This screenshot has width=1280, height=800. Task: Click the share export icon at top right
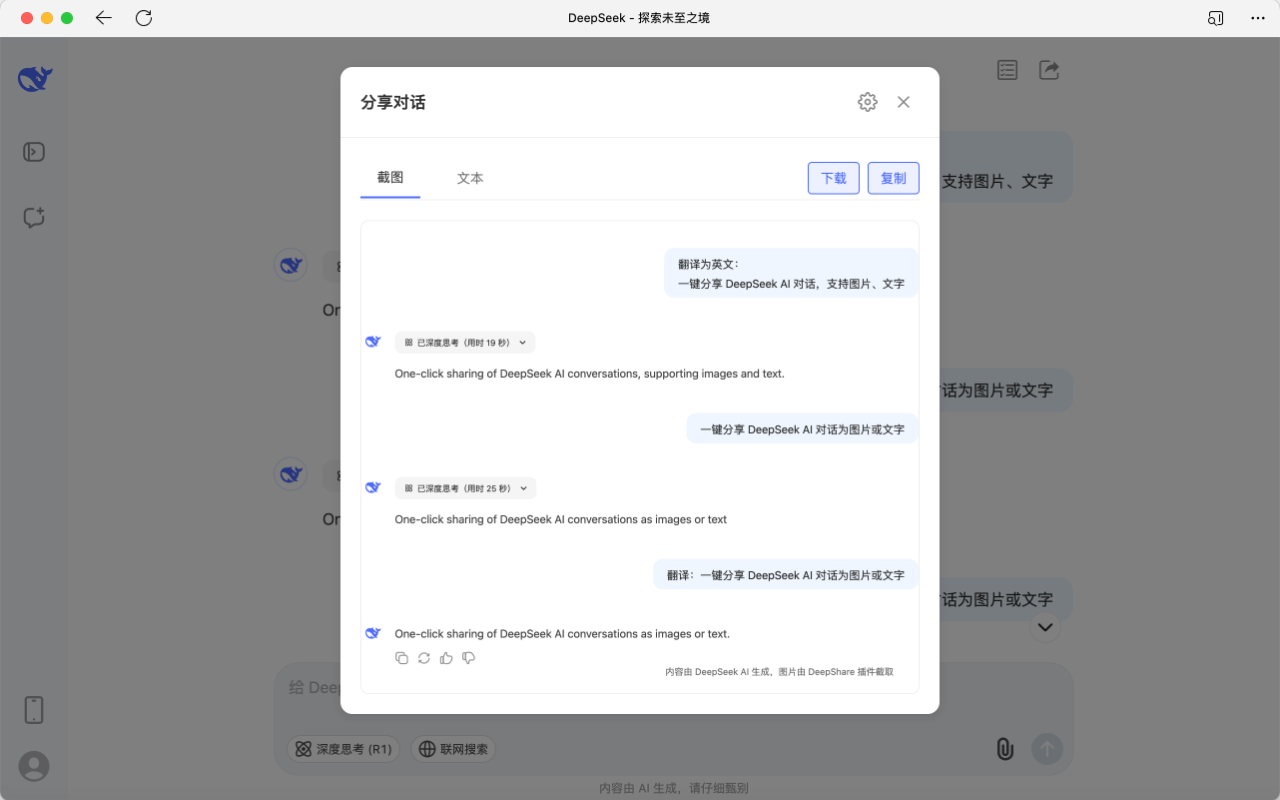point(1049,70)
